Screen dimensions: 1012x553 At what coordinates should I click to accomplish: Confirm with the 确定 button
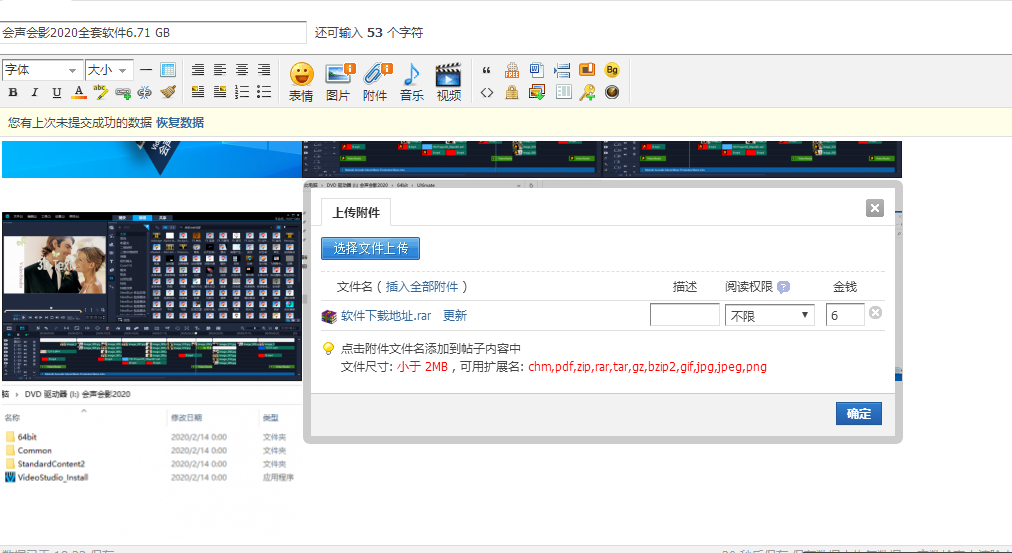point(858,414)
